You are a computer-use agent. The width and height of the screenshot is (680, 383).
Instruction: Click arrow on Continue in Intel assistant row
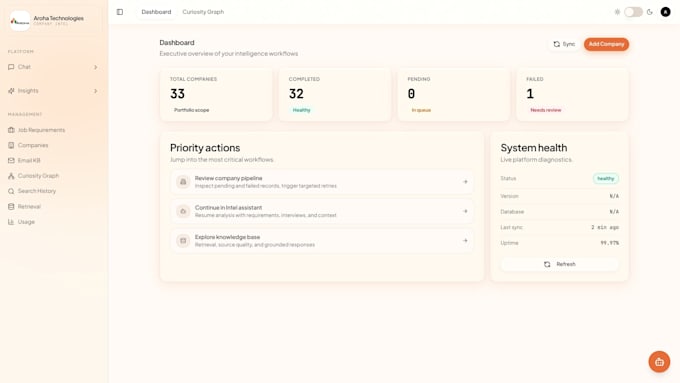click(x=465, y=211)
